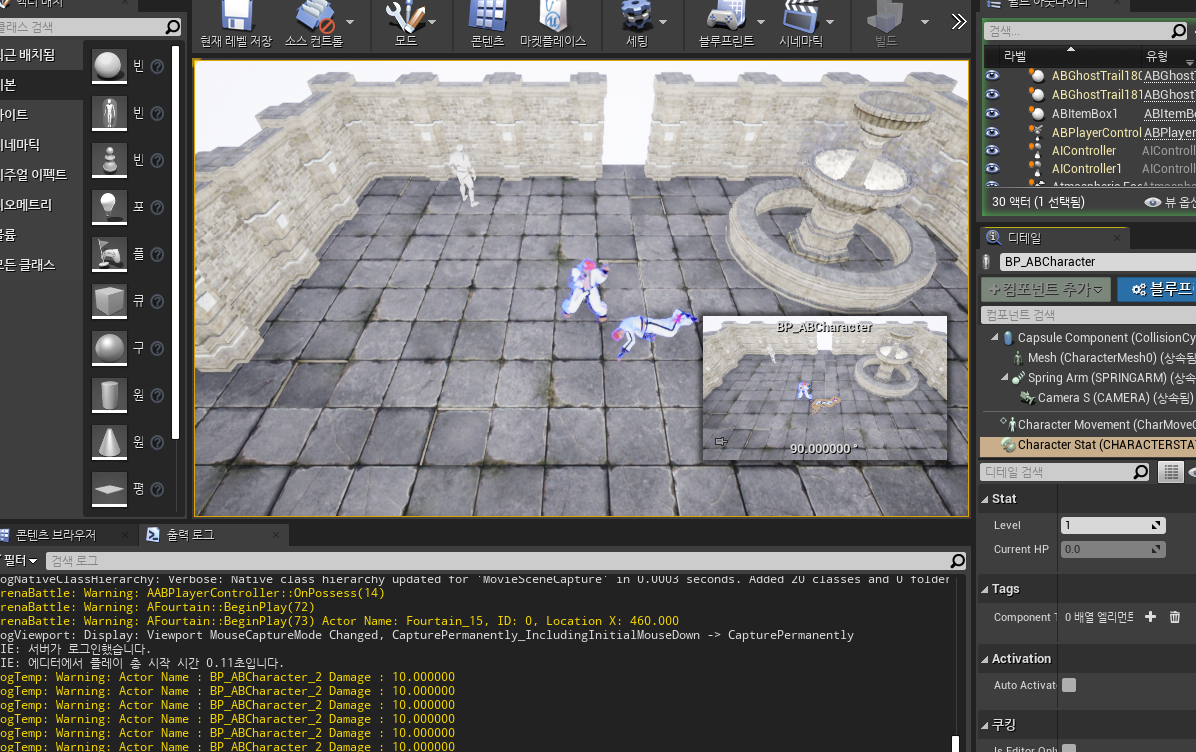Toggle visibility of ABPlayerController
The width and height of the screenshot is (1196, 752).
[992, 132]
